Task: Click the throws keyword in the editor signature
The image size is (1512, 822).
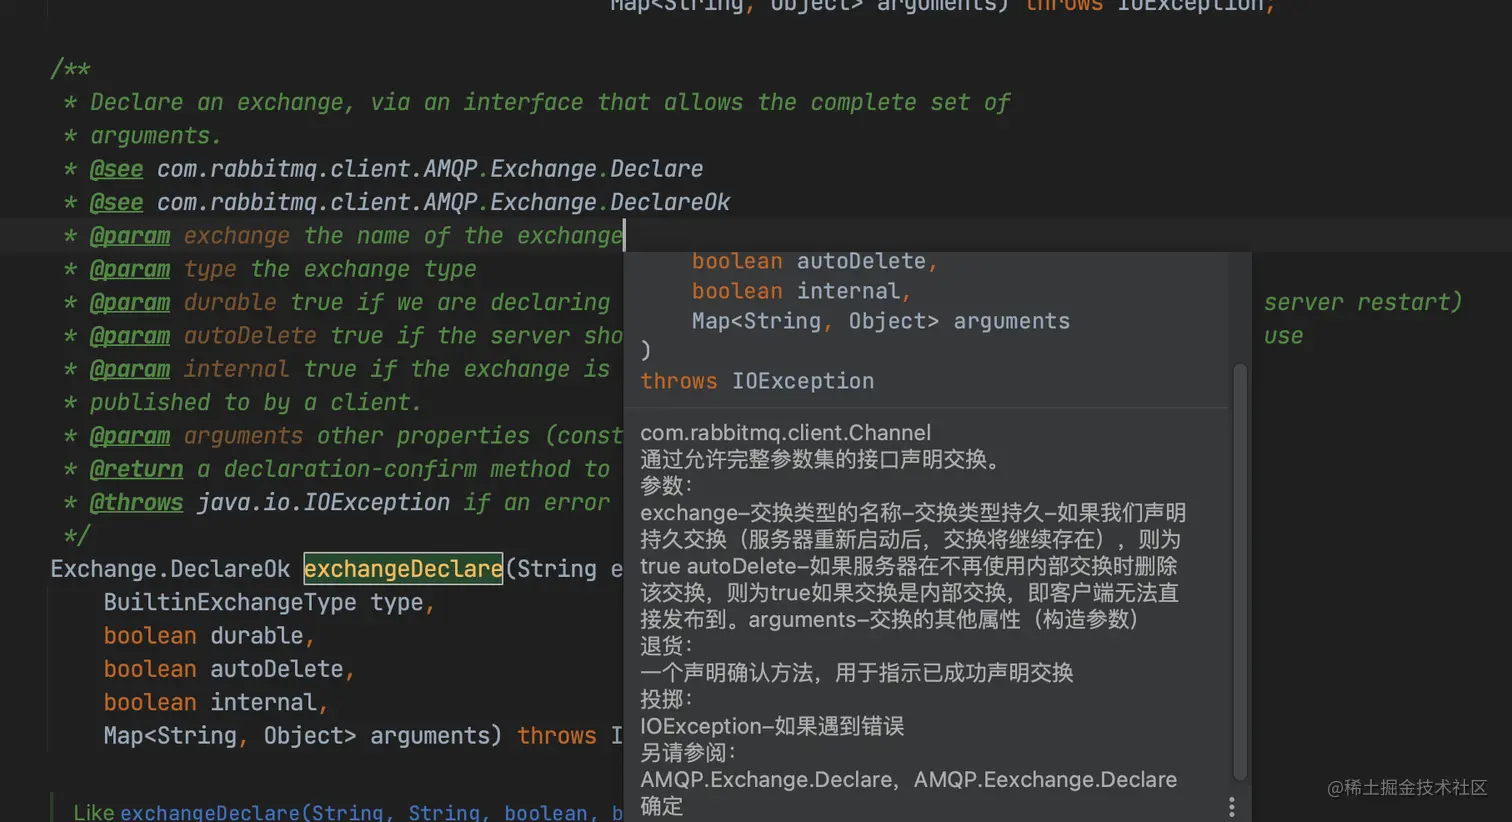Action: coord(557,736)
